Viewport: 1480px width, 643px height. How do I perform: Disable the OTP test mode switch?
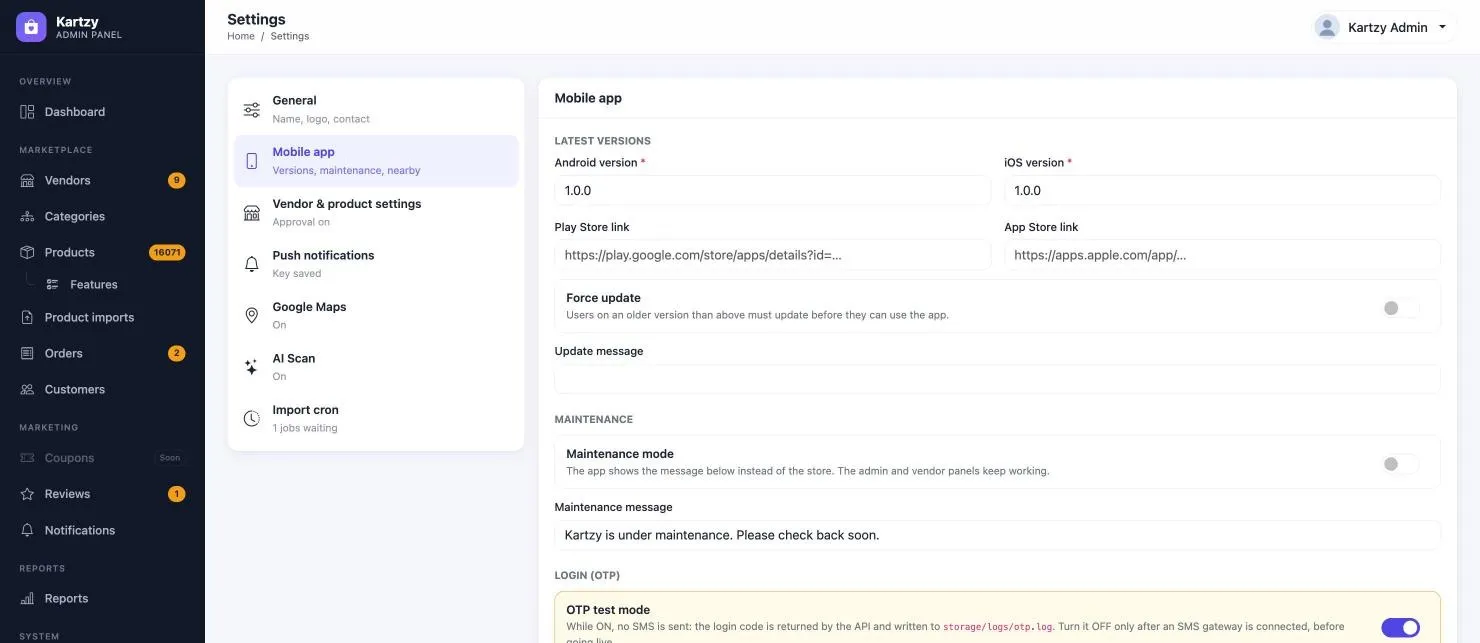1400,628
